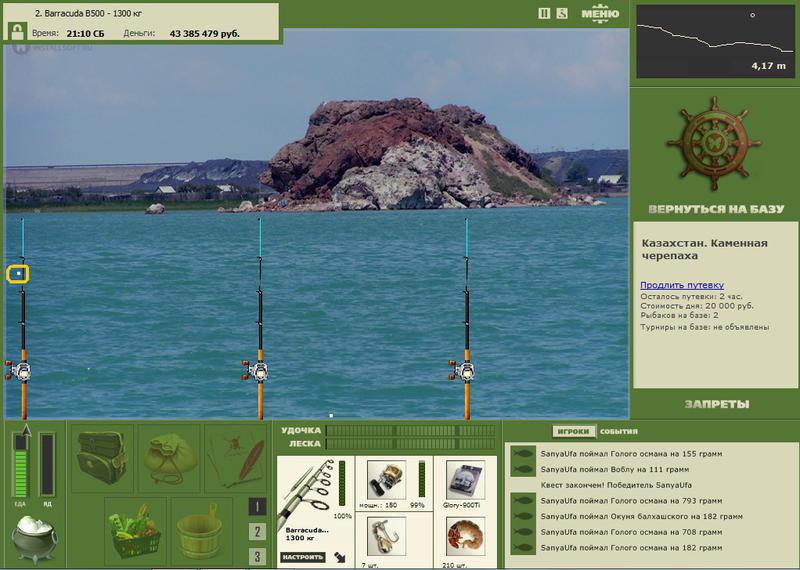Image resolution: width=800 pixels, height=570 pixels.
Task: Open the food basket icon
Action: [x=136, y=531]
